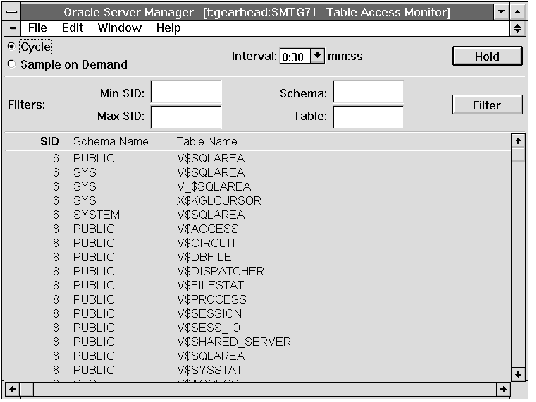
Task: Select the V$SESSION table row
Action: click(x=258, y=313)
